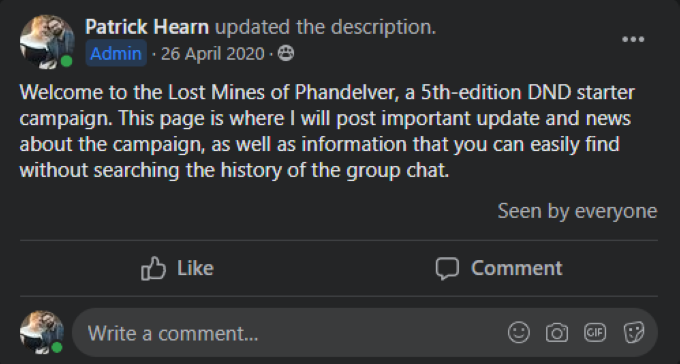This screenshot has height=364, width=680.
Task: Open Seen by everyone viewer list
Action: pyautogui.click(x=577, y=211)
